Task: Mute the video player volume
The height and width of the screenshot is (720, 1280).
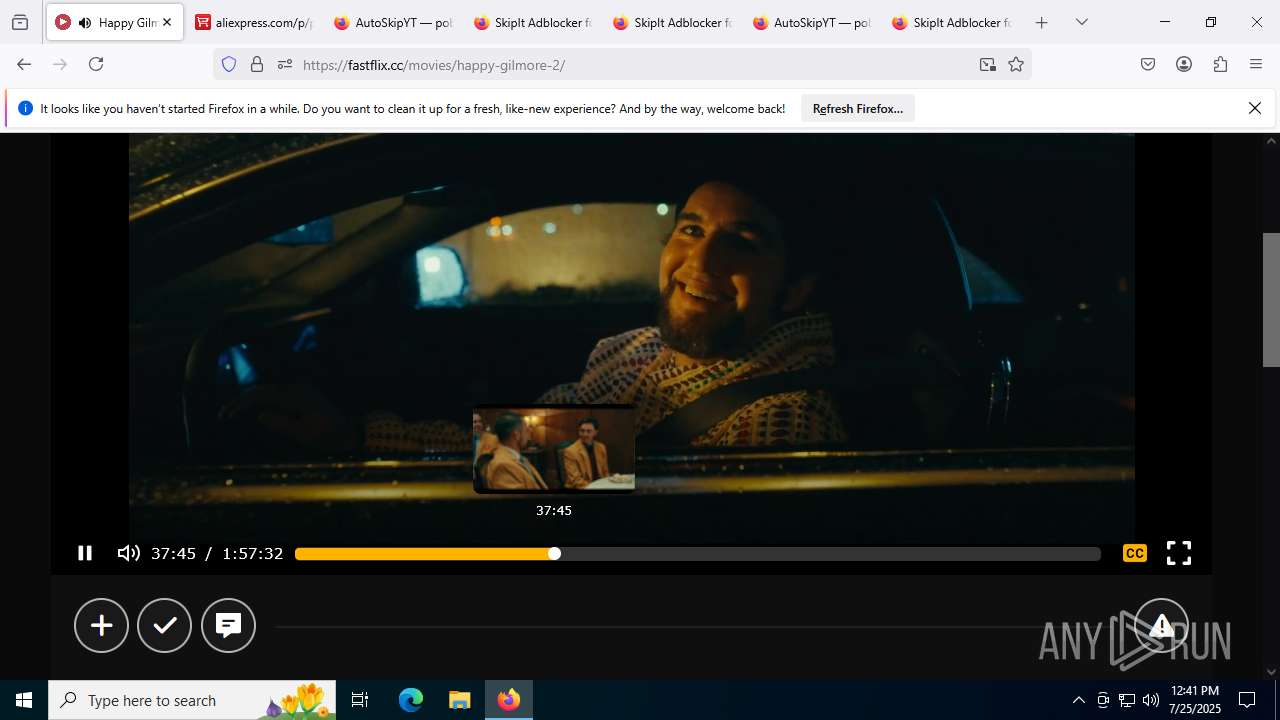Action: pos(128,553)
